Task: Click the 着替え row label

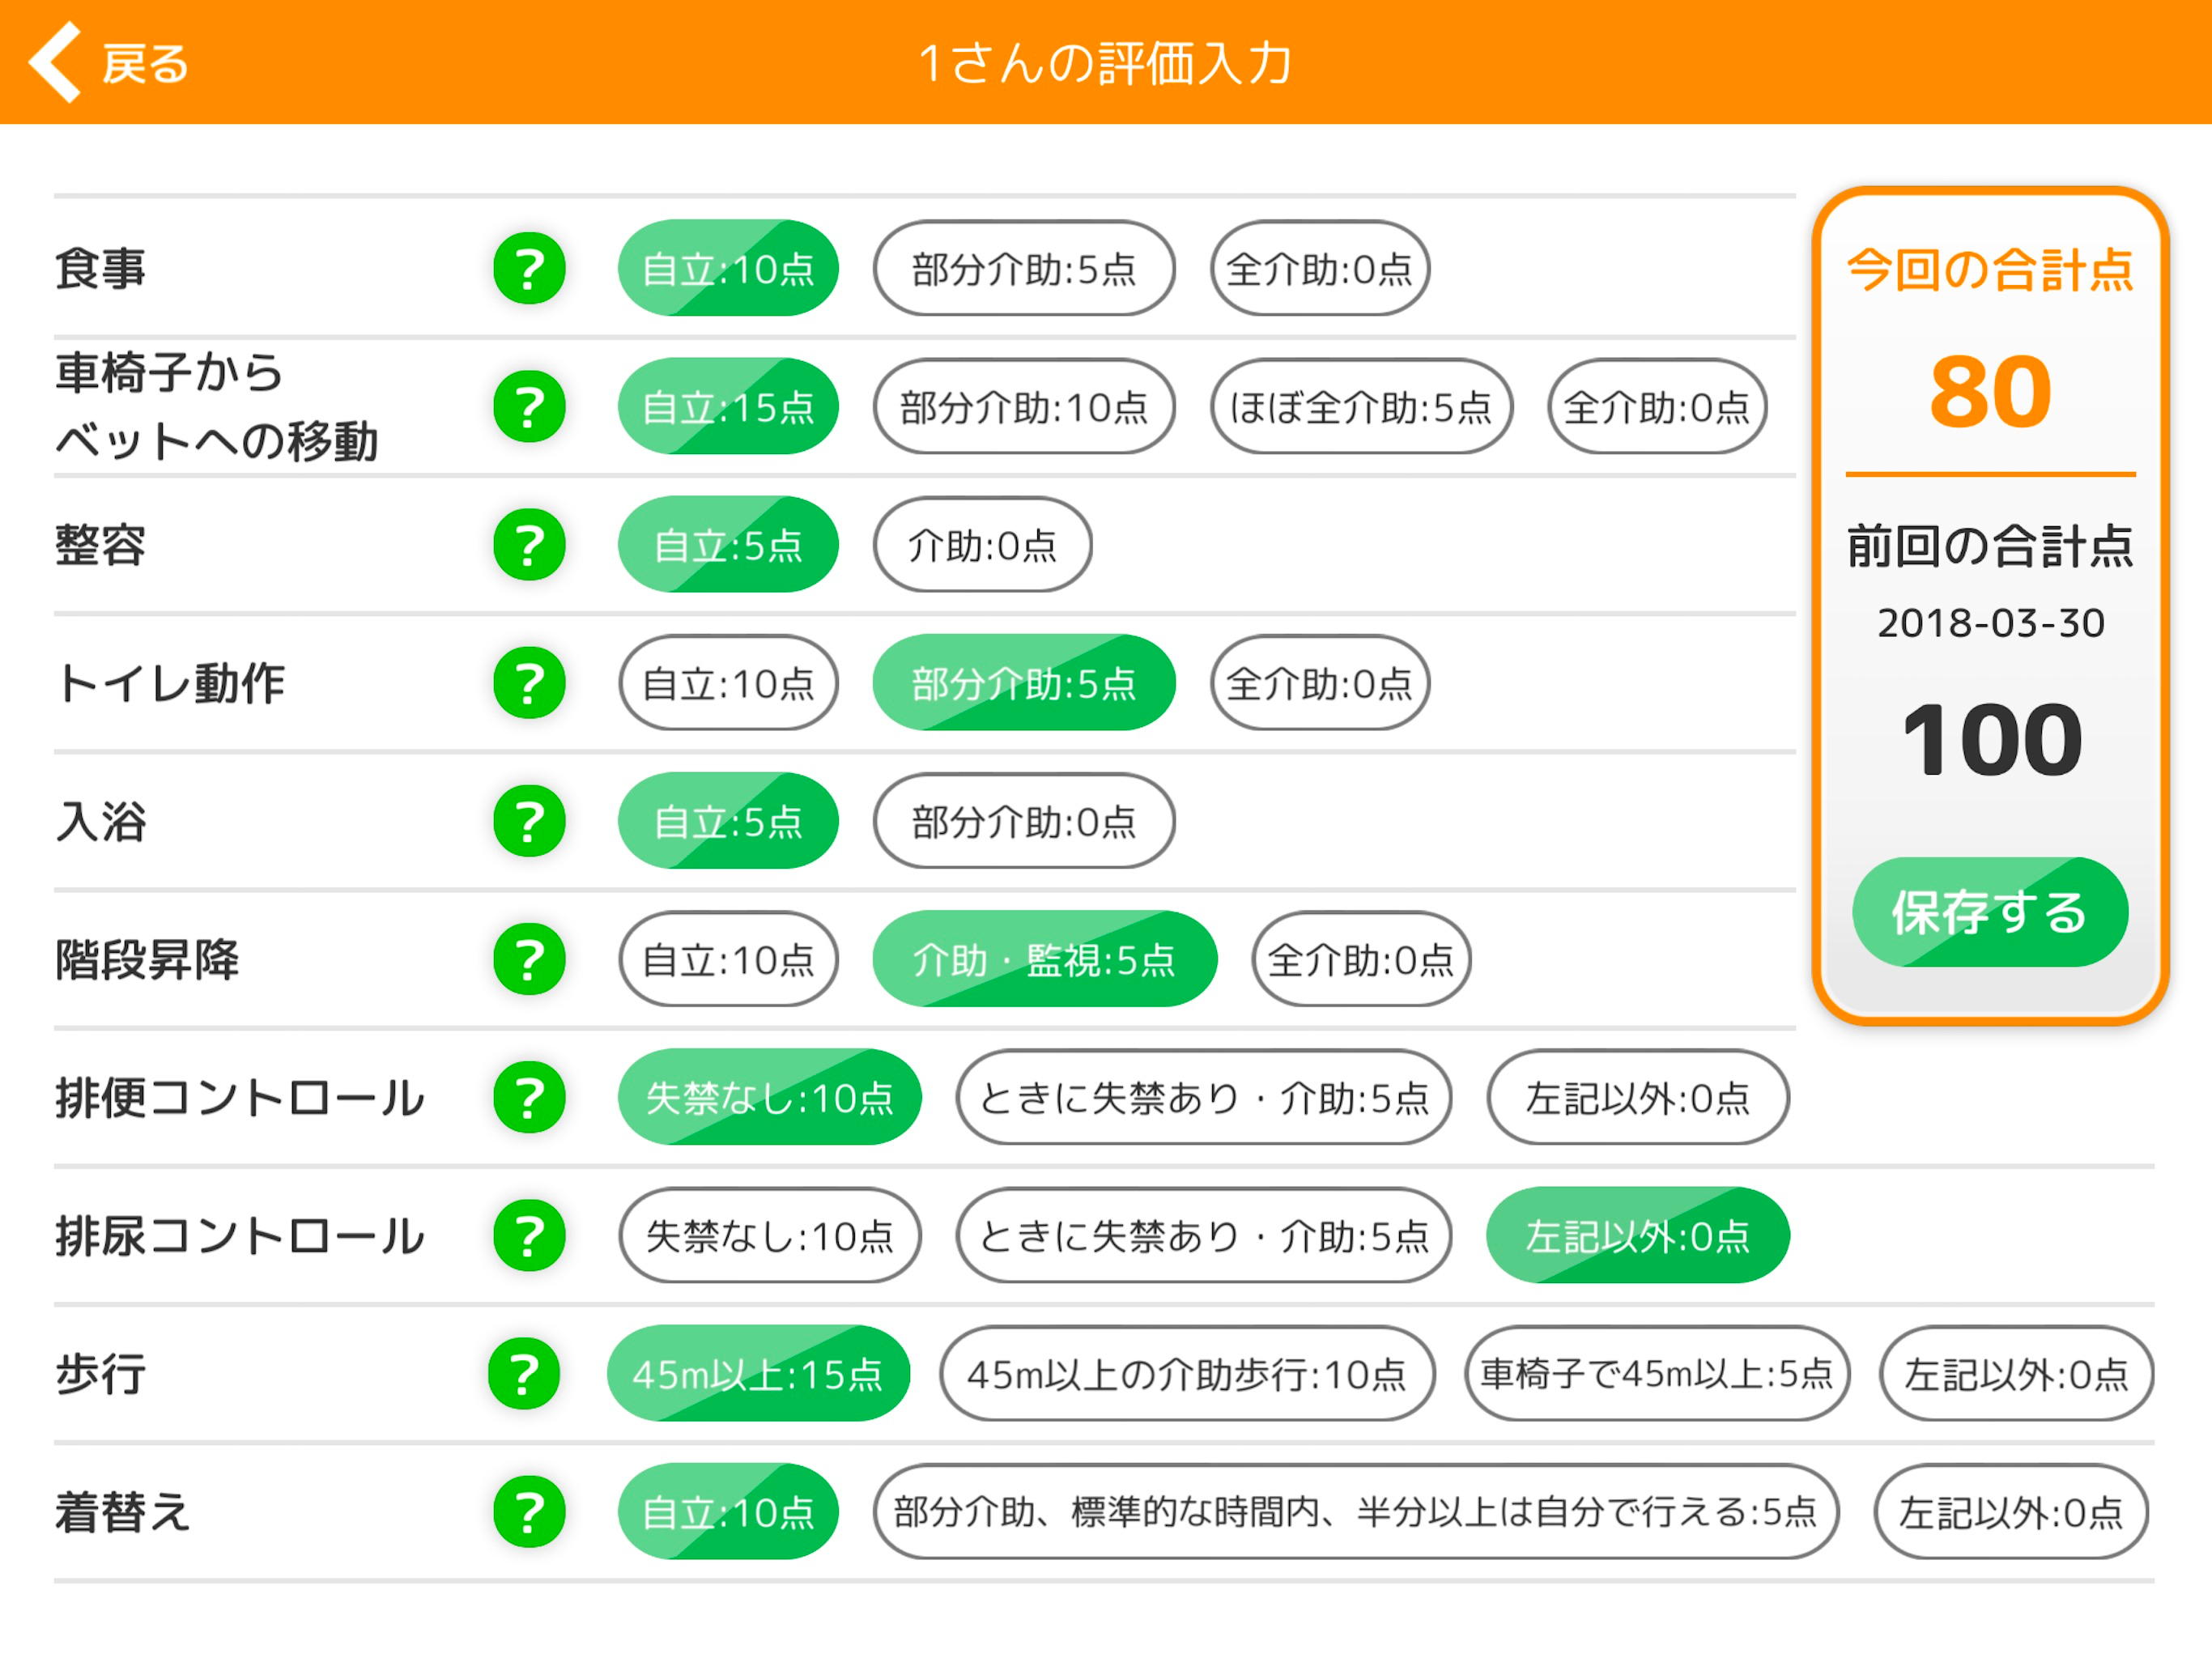Action: click(x=122, y=1511)
